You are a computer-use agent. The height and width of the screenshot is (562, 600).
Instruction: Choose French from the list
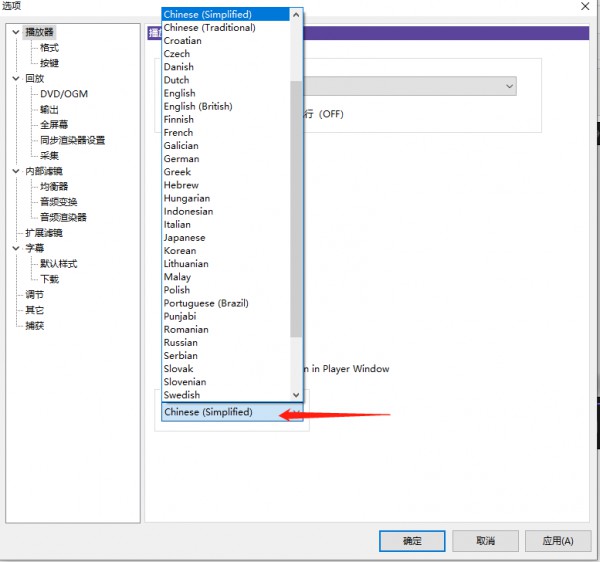(x=226, y=132)
